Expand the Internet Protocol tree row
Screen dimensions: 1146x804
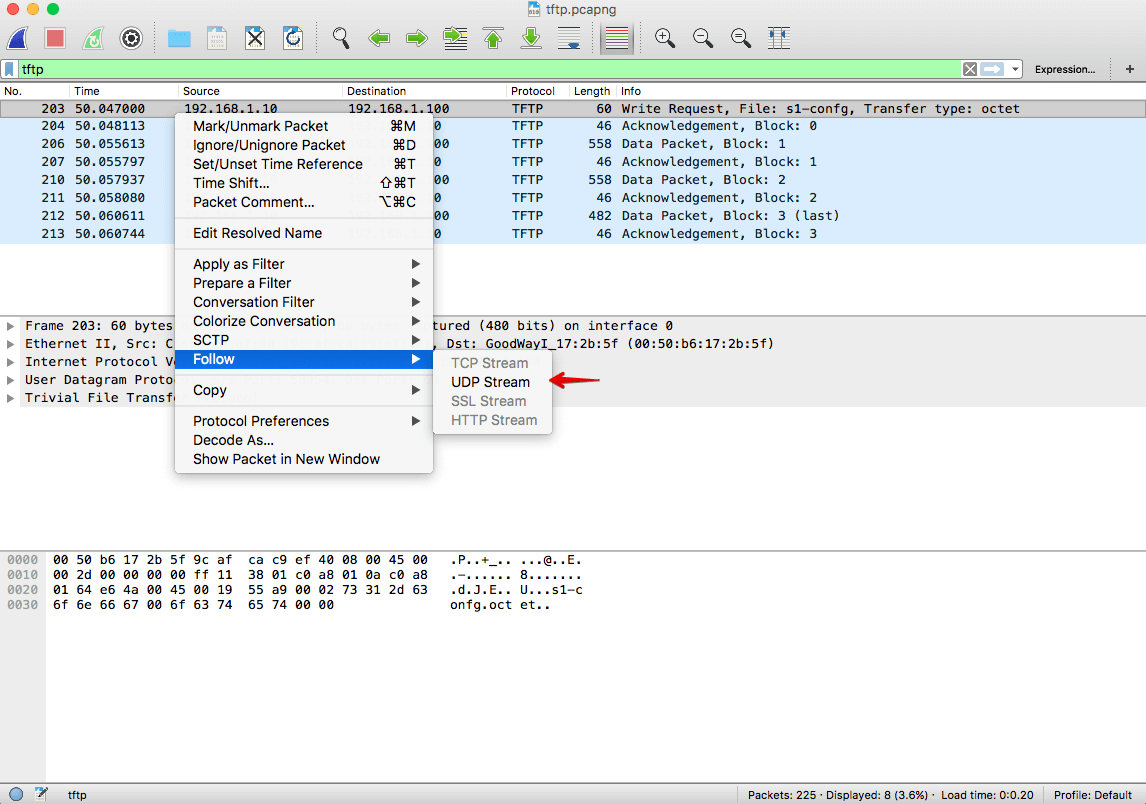[10, 362]
